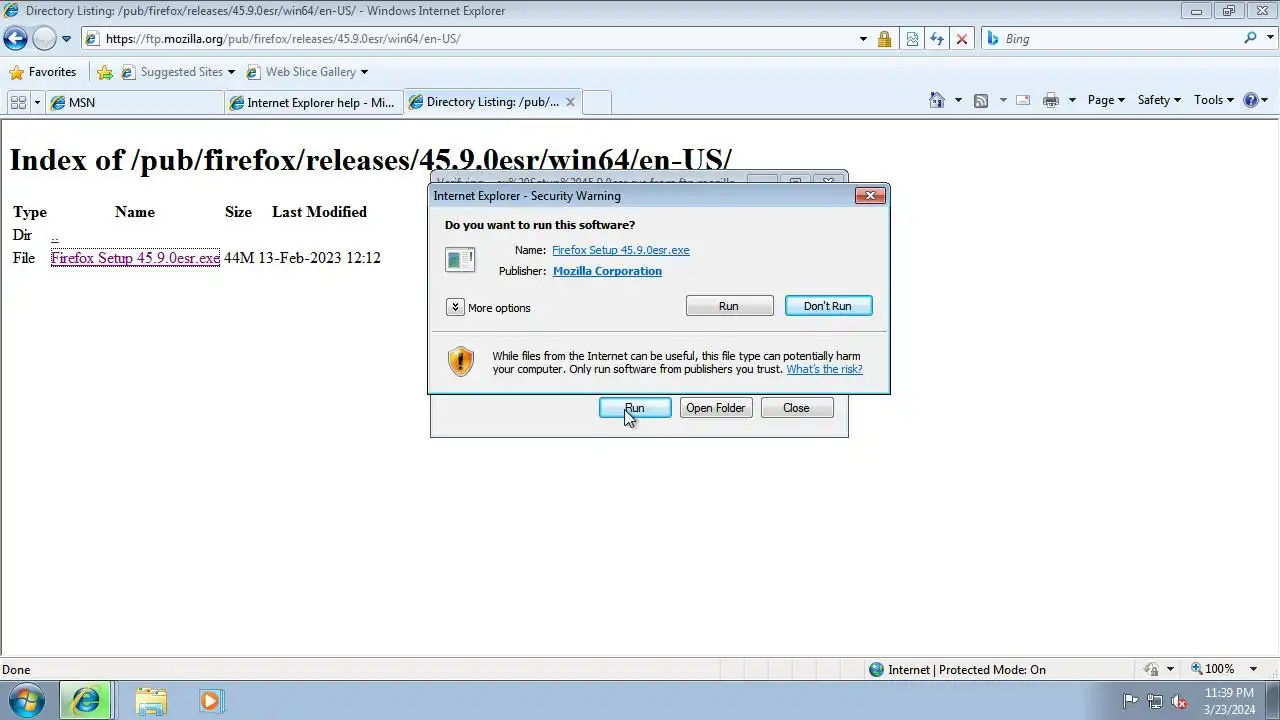
Task: Click the Home icon in command bar
Action: point(937,100)
